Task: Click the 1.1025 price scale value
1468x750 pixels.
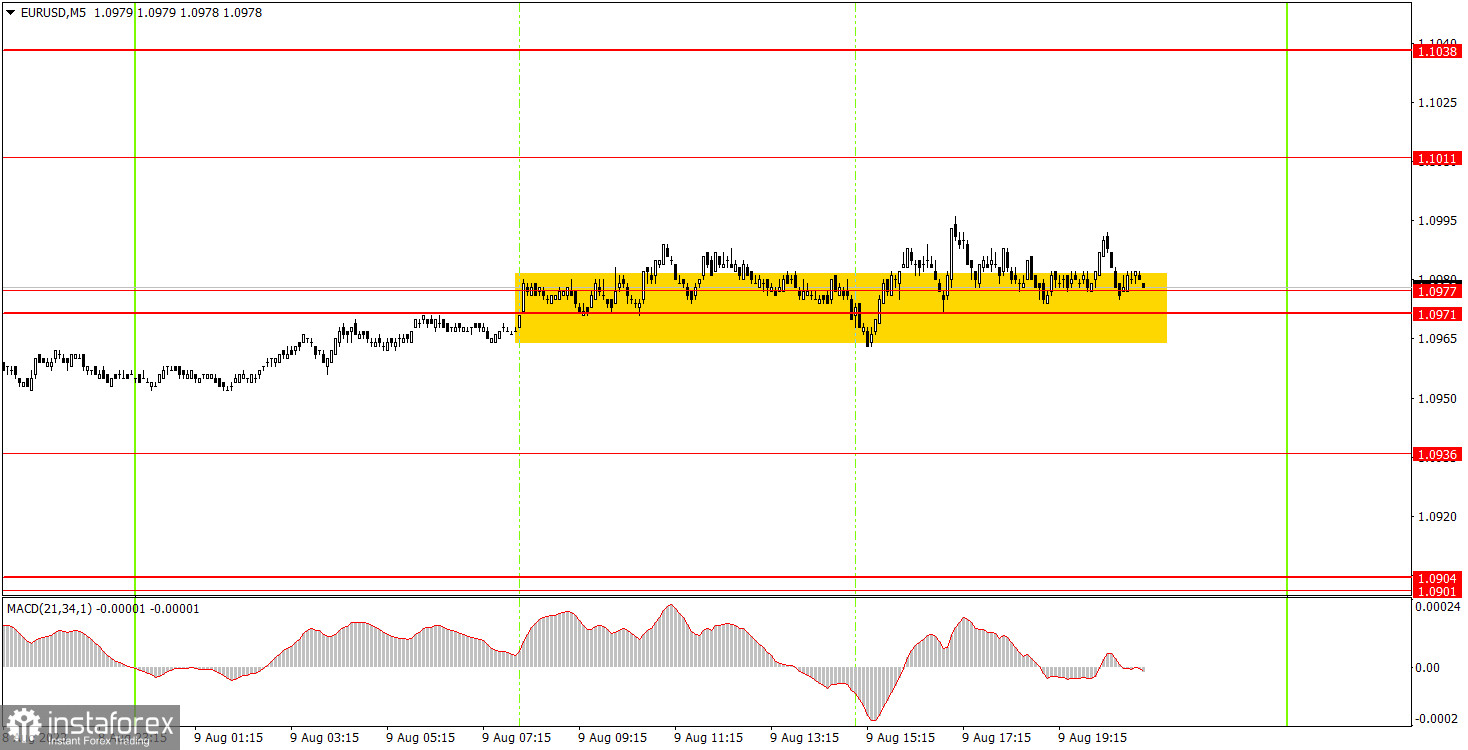Action: pos(1438,103)
